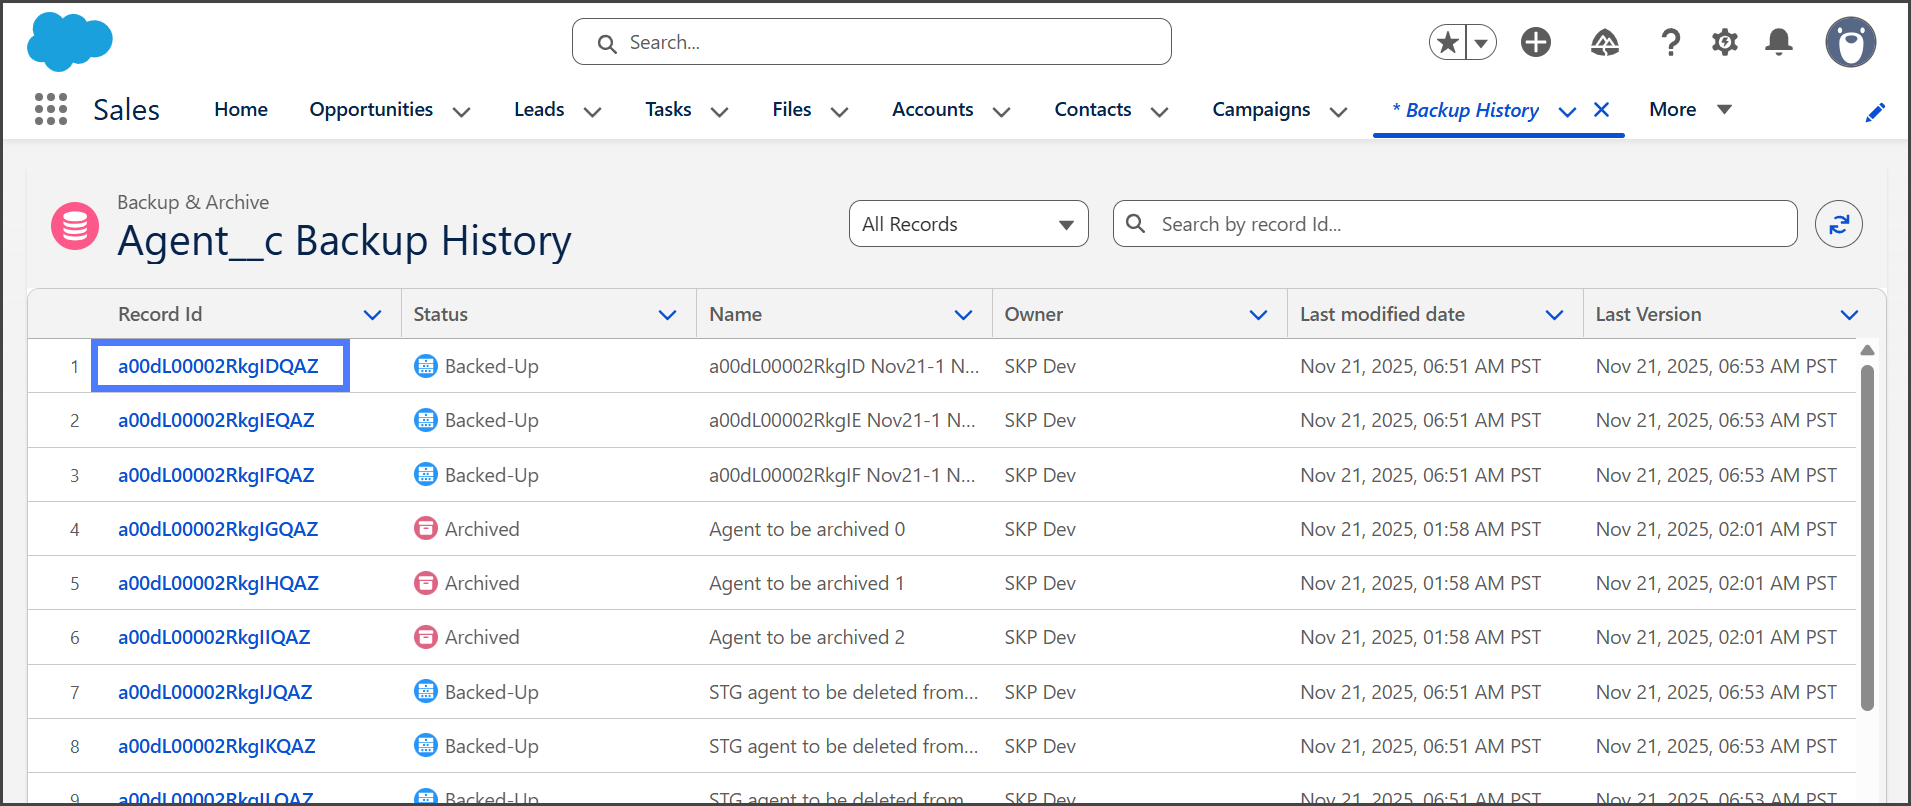Viewport: 1911px width, 806px height.
Task: Open the Trailhead guidance icon
Action: [1604, 42]
